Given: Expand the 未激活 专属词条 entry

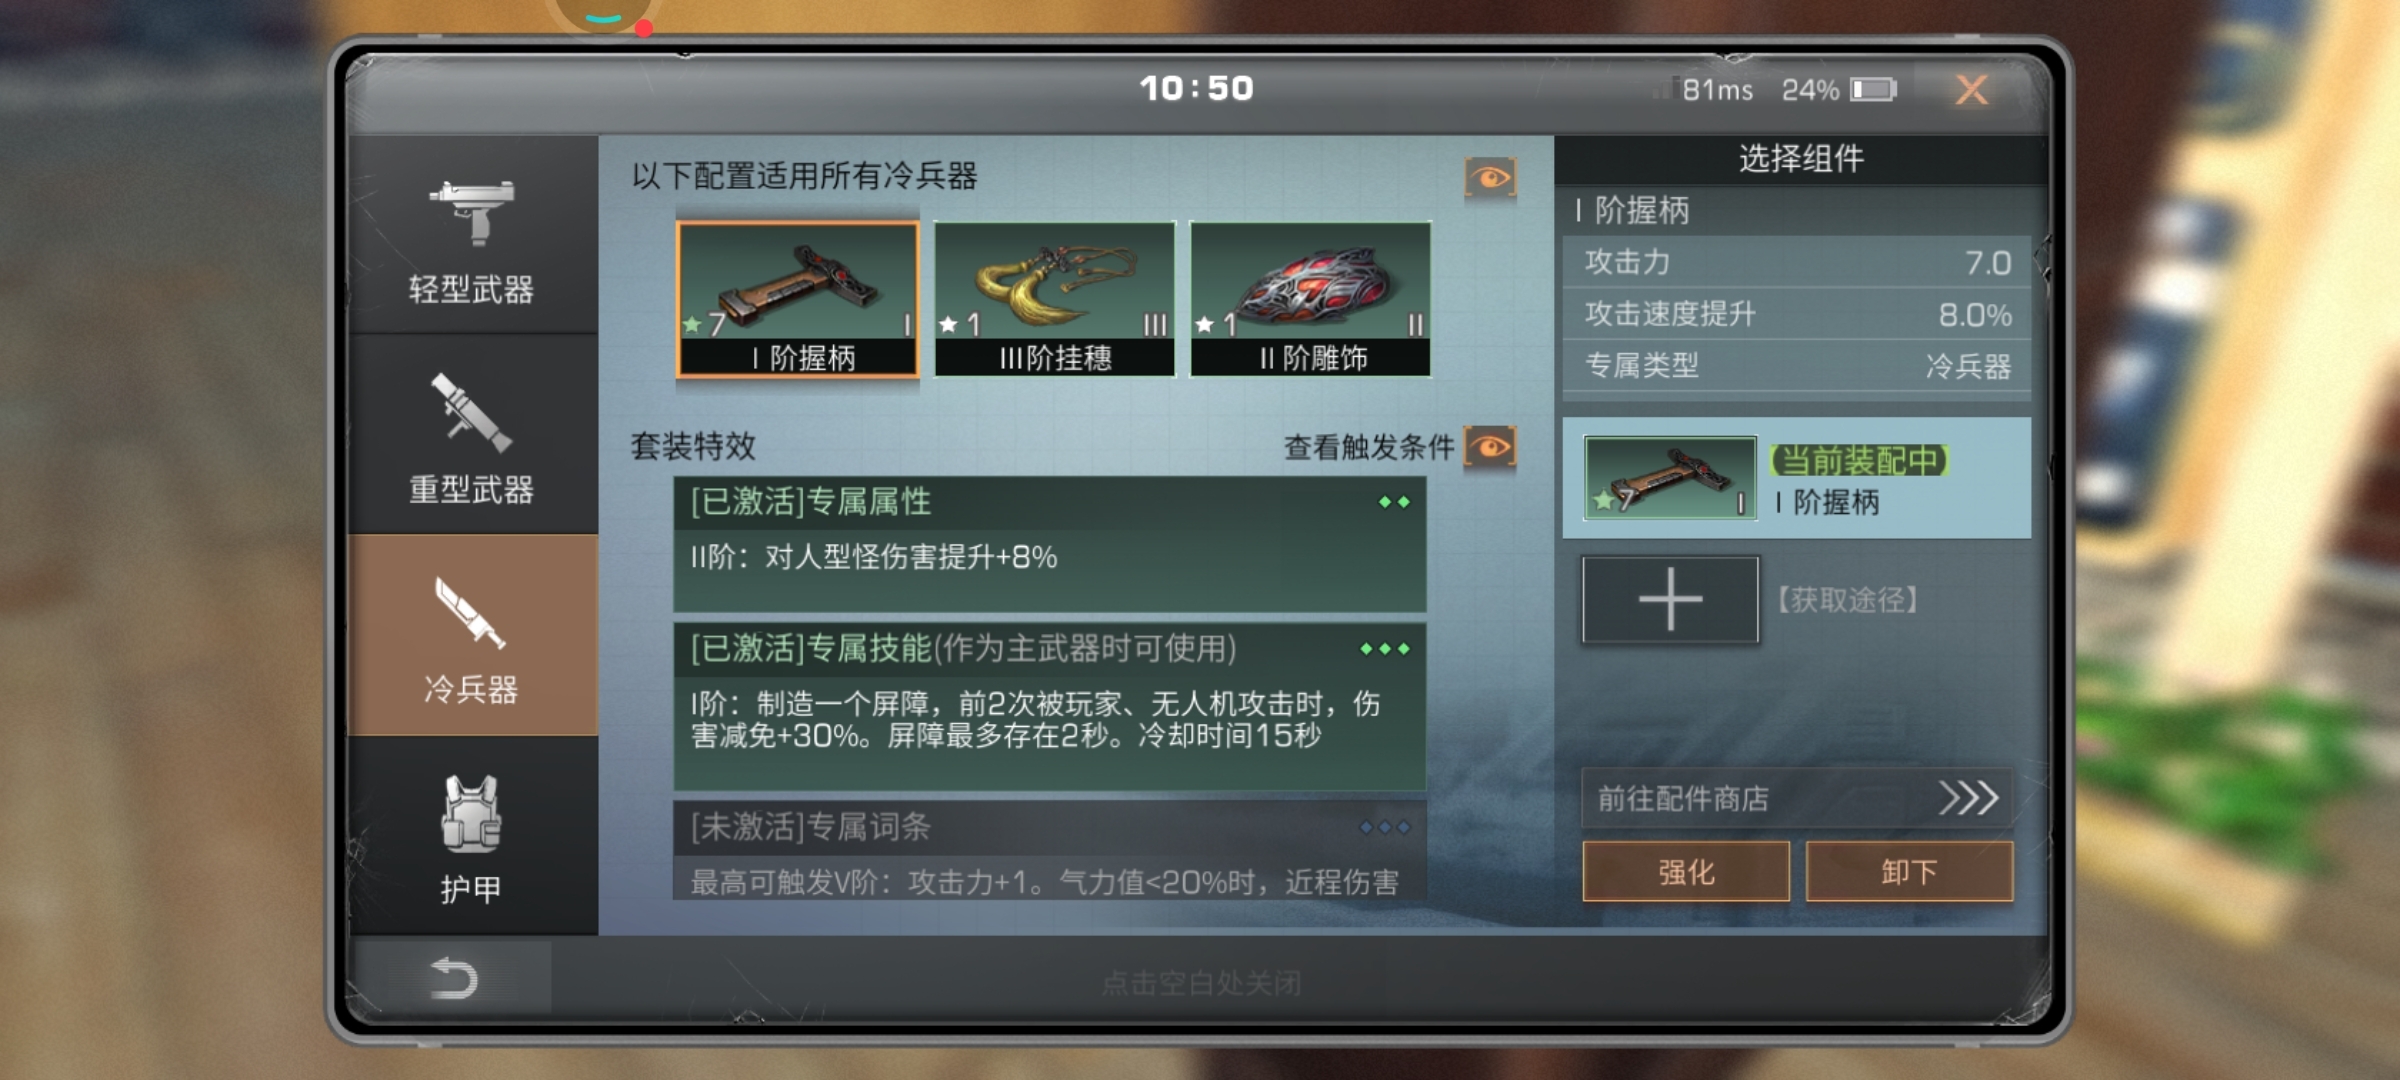Looking at the screenshot, I should coord(1050,850).
